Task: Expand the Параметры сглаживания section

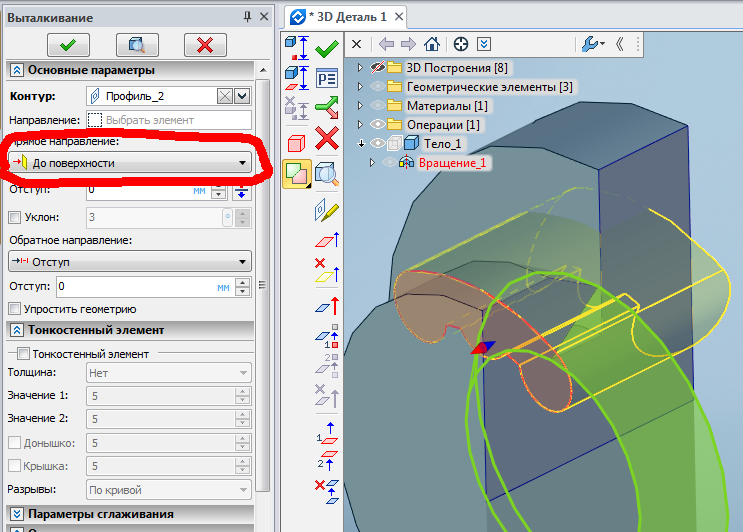Action: coord(17,514)
